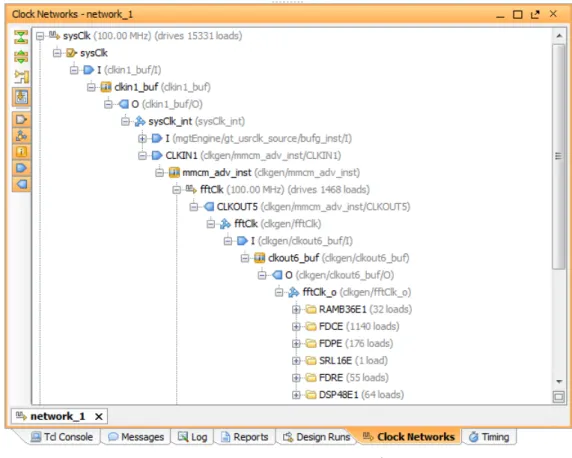Click the vertical scrollbar thumb
Screen dimensions: 572x458
click(559, 156)
